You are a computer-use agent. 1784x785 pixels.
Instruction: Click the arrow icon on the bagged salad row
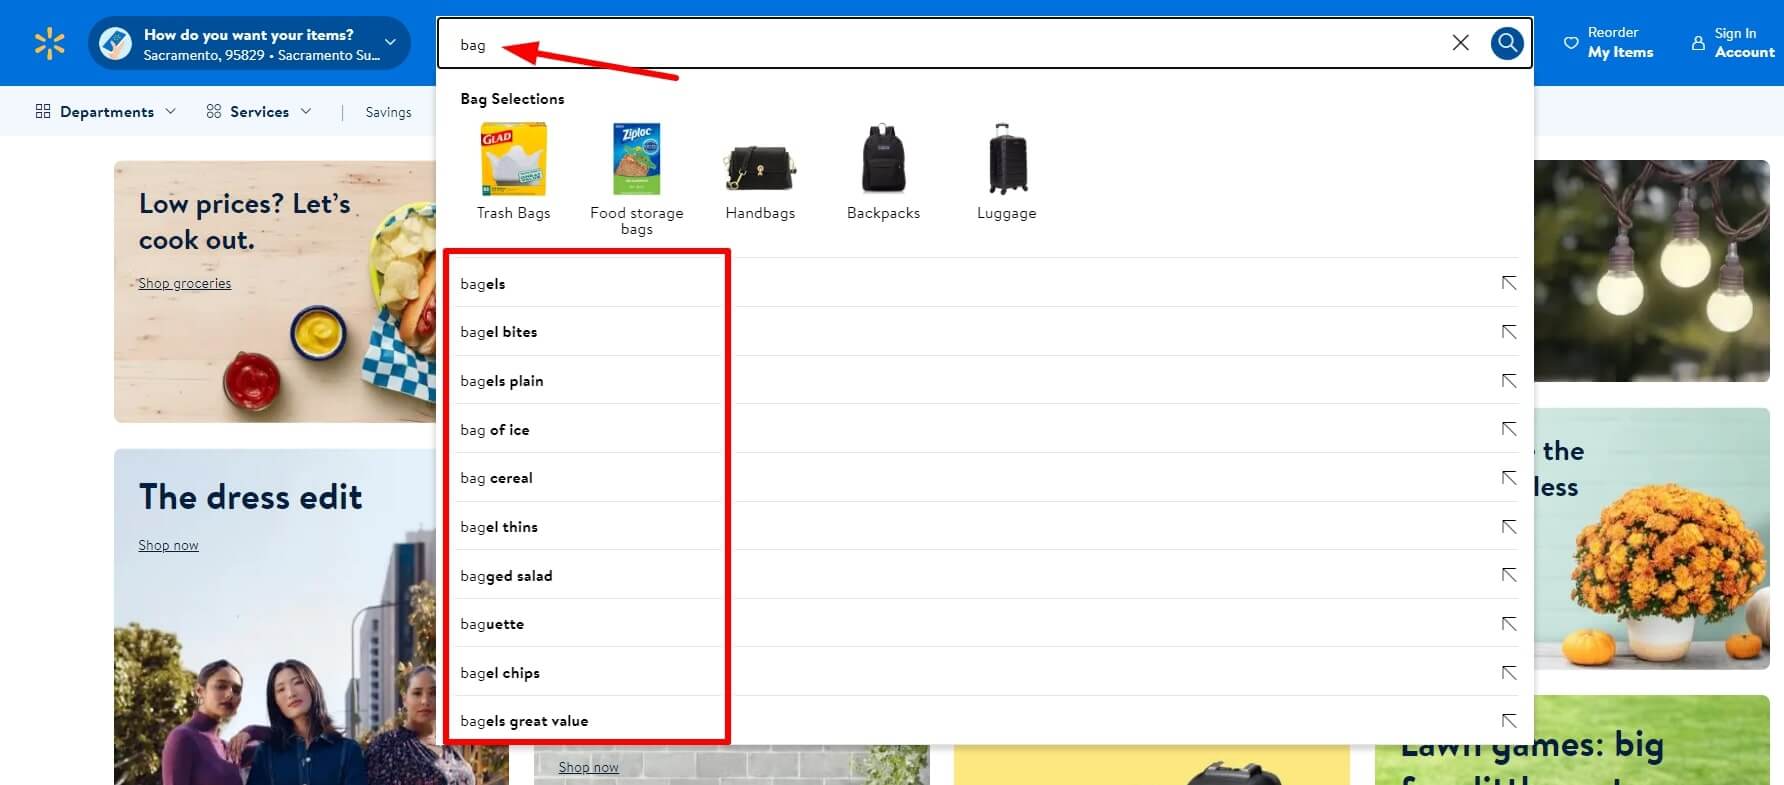(x=1509, y=575)
